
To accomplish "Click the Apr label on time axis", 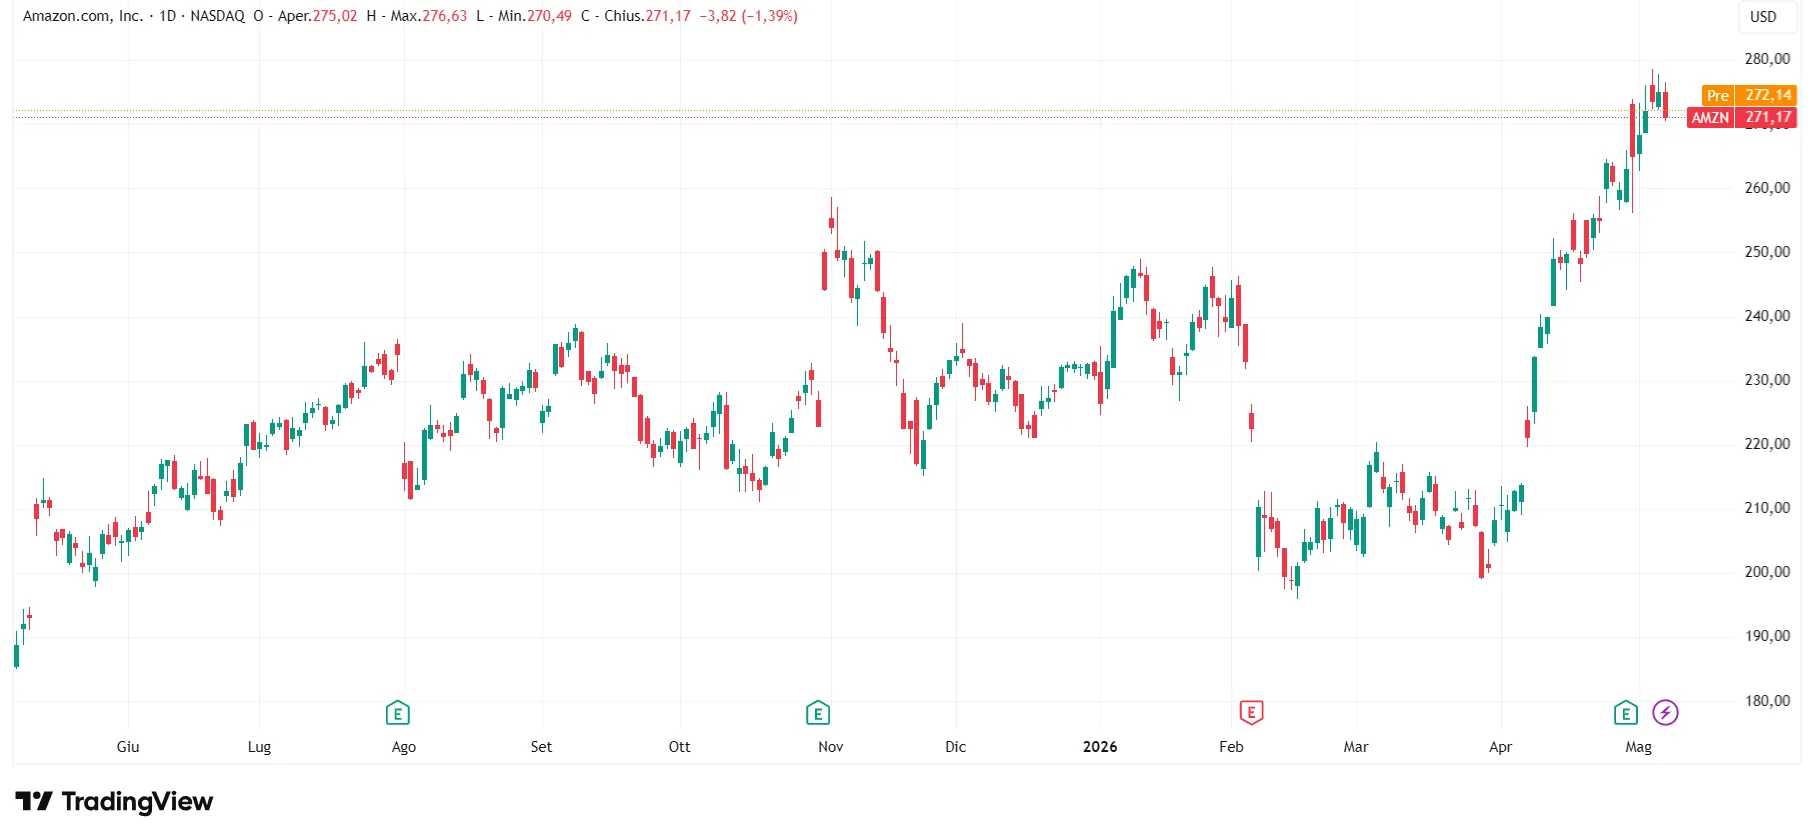I will coord(1501,747).
